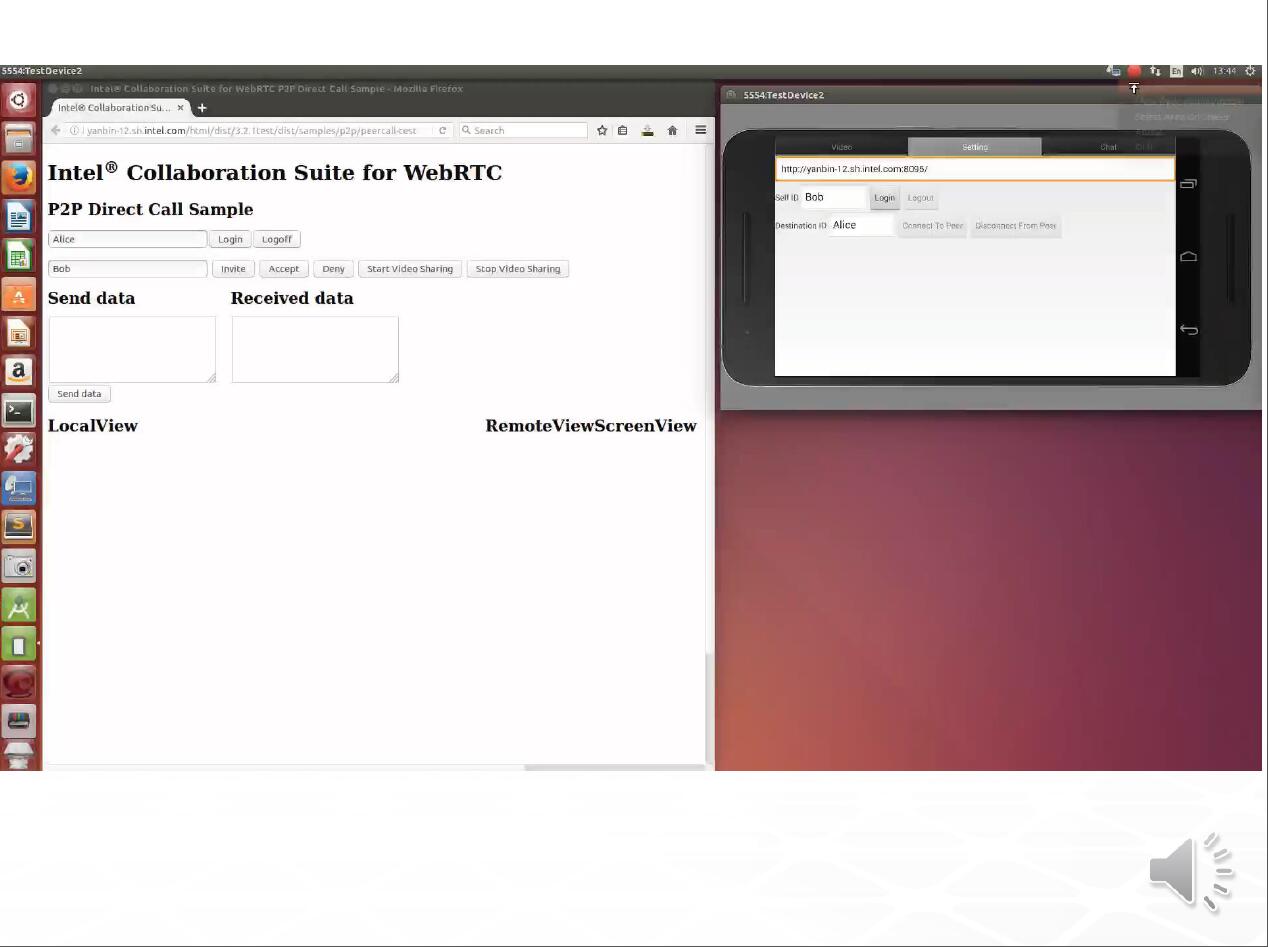1268x947 pixels.
Task: Launch Sublime Text from the dock
Action: (19, 527)
